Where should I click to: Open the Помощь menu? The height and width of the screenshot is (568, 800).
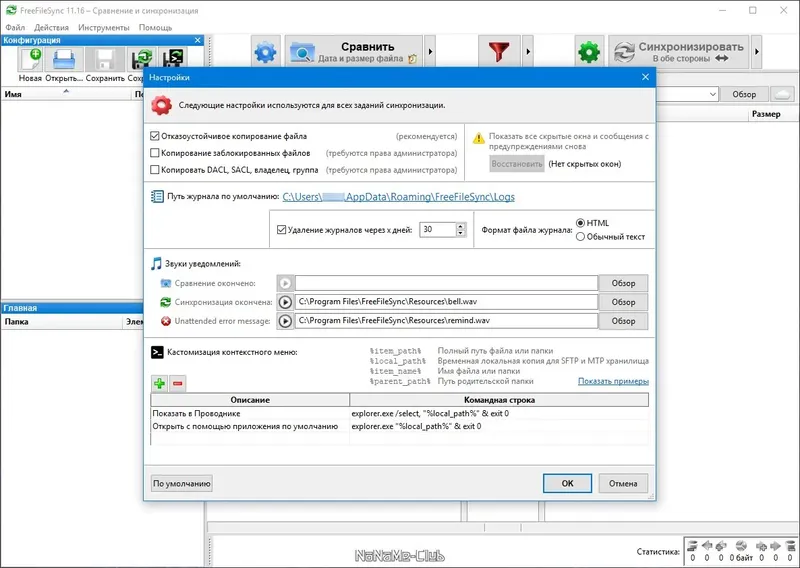[155, 27]
